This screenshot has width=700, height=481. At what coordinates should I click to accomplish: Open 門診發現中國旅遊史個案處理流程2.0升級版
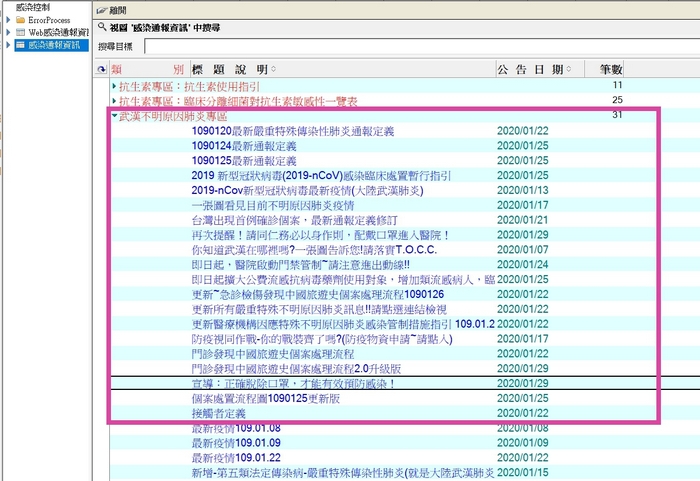pyautogui.click(x=296, y=368)
